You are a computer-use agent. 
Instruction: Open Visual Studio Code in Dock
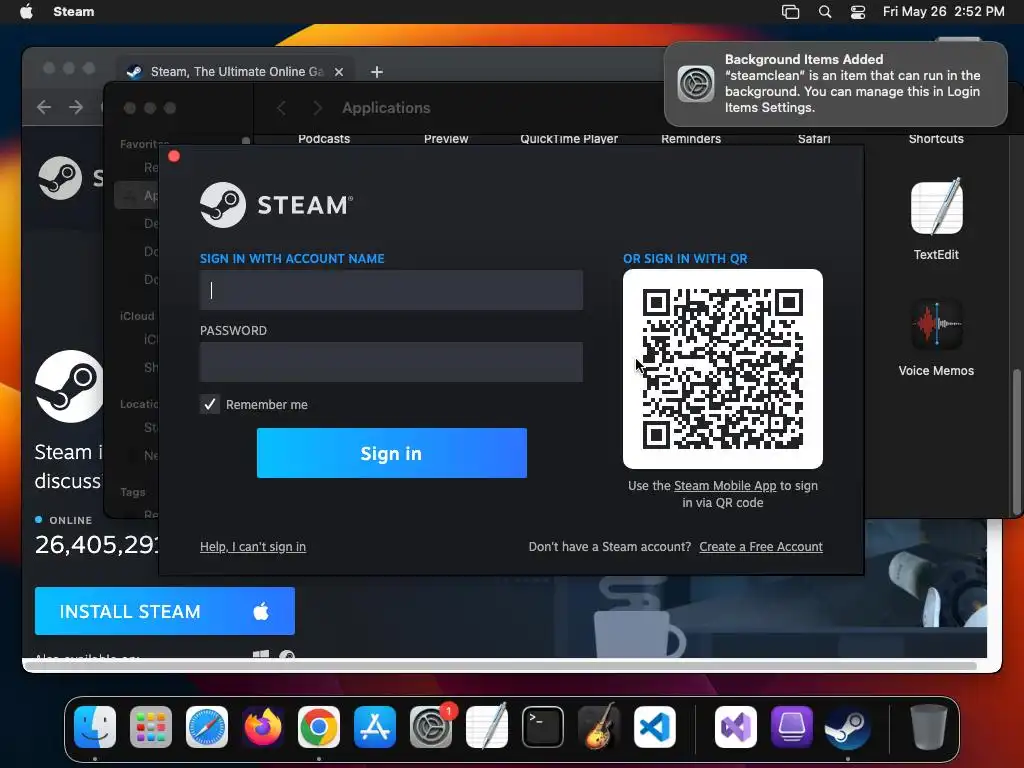655,727
